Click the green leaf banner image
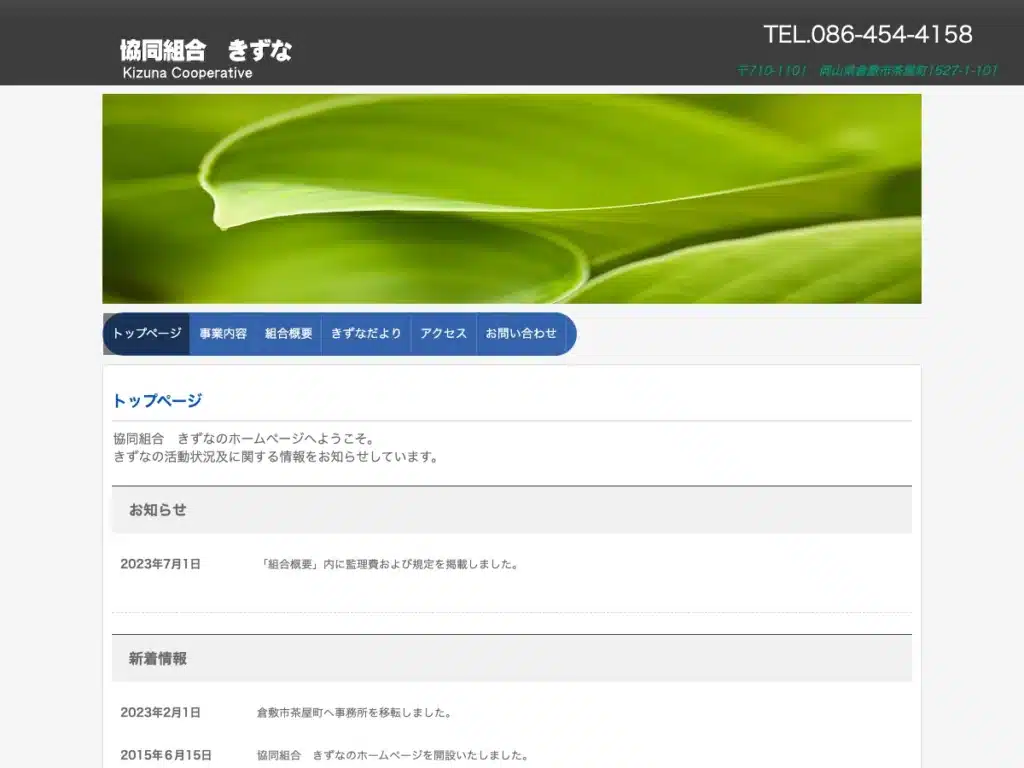The height and width of the screenshot is (768, 1024). click(x=512, y=199)
